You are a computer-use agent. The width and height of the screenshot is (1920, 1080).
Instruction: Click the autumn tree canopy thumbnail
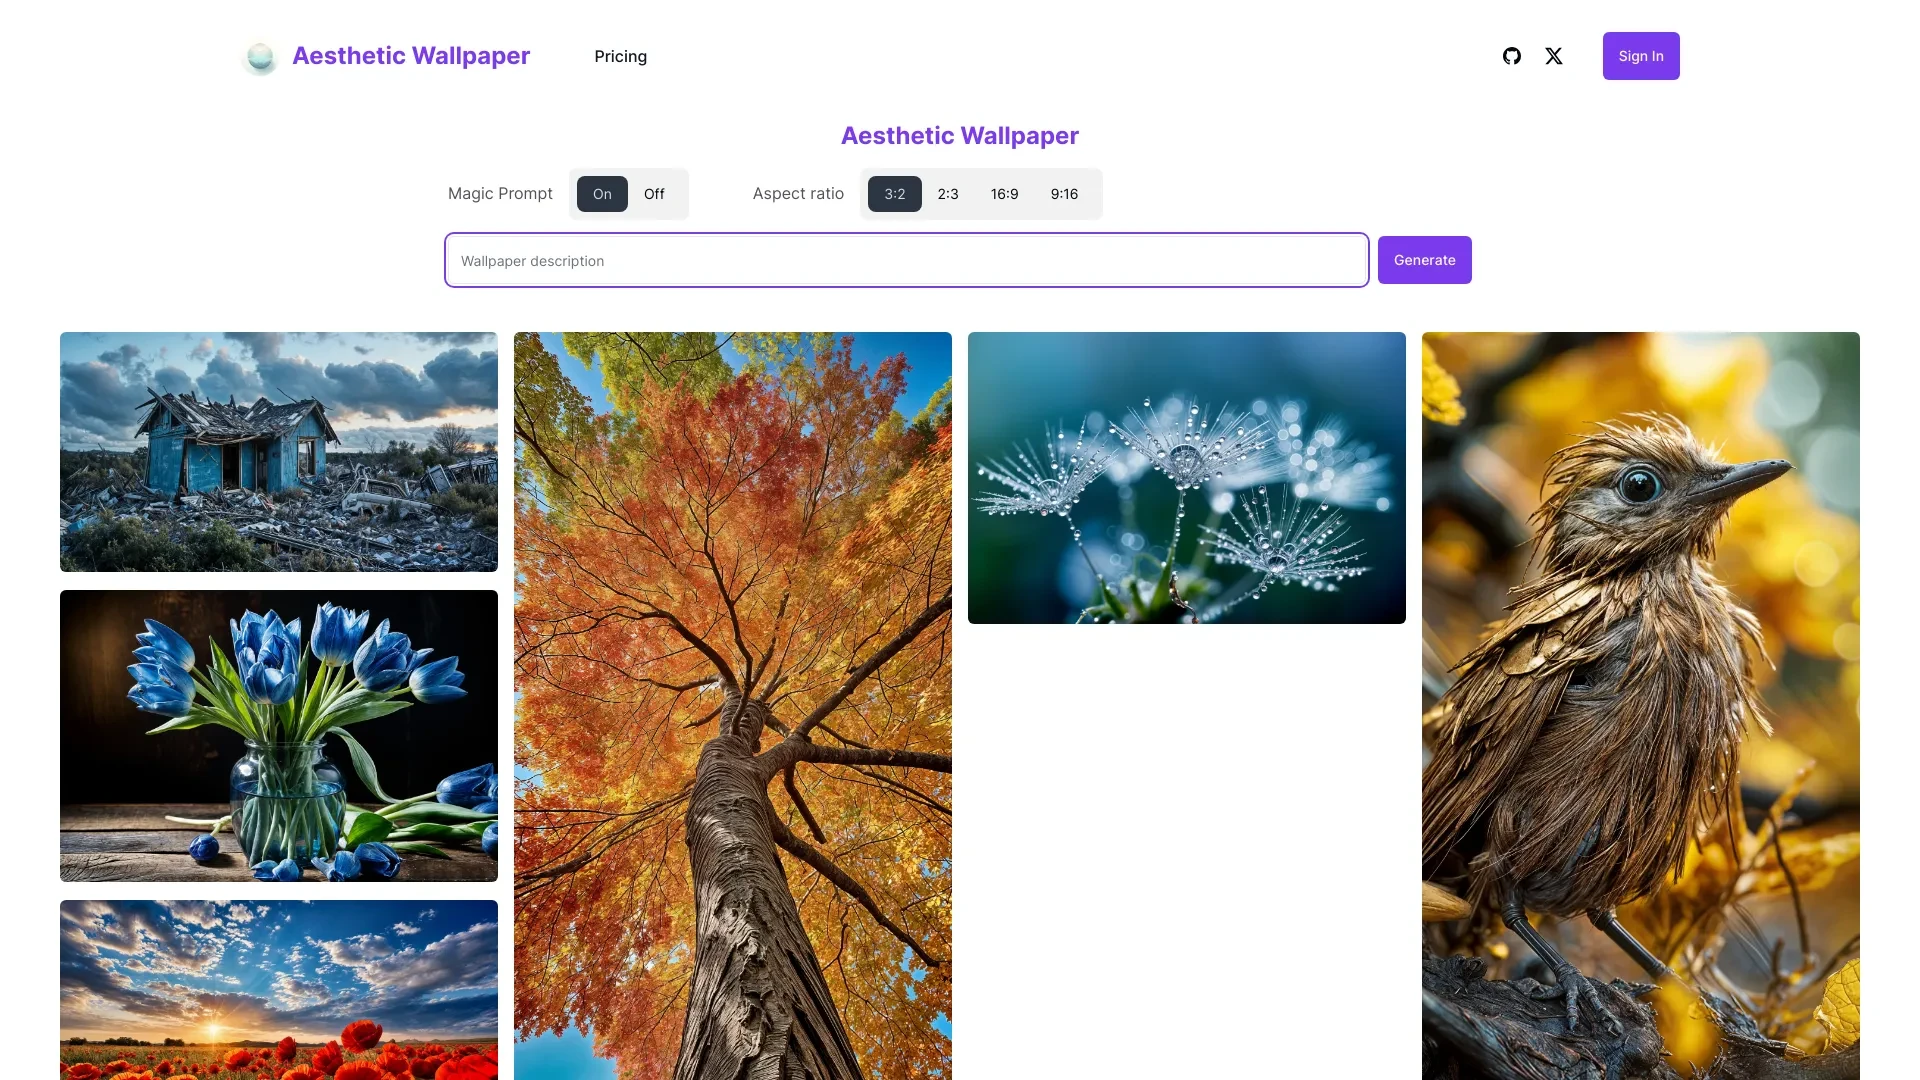pos(732,704)
